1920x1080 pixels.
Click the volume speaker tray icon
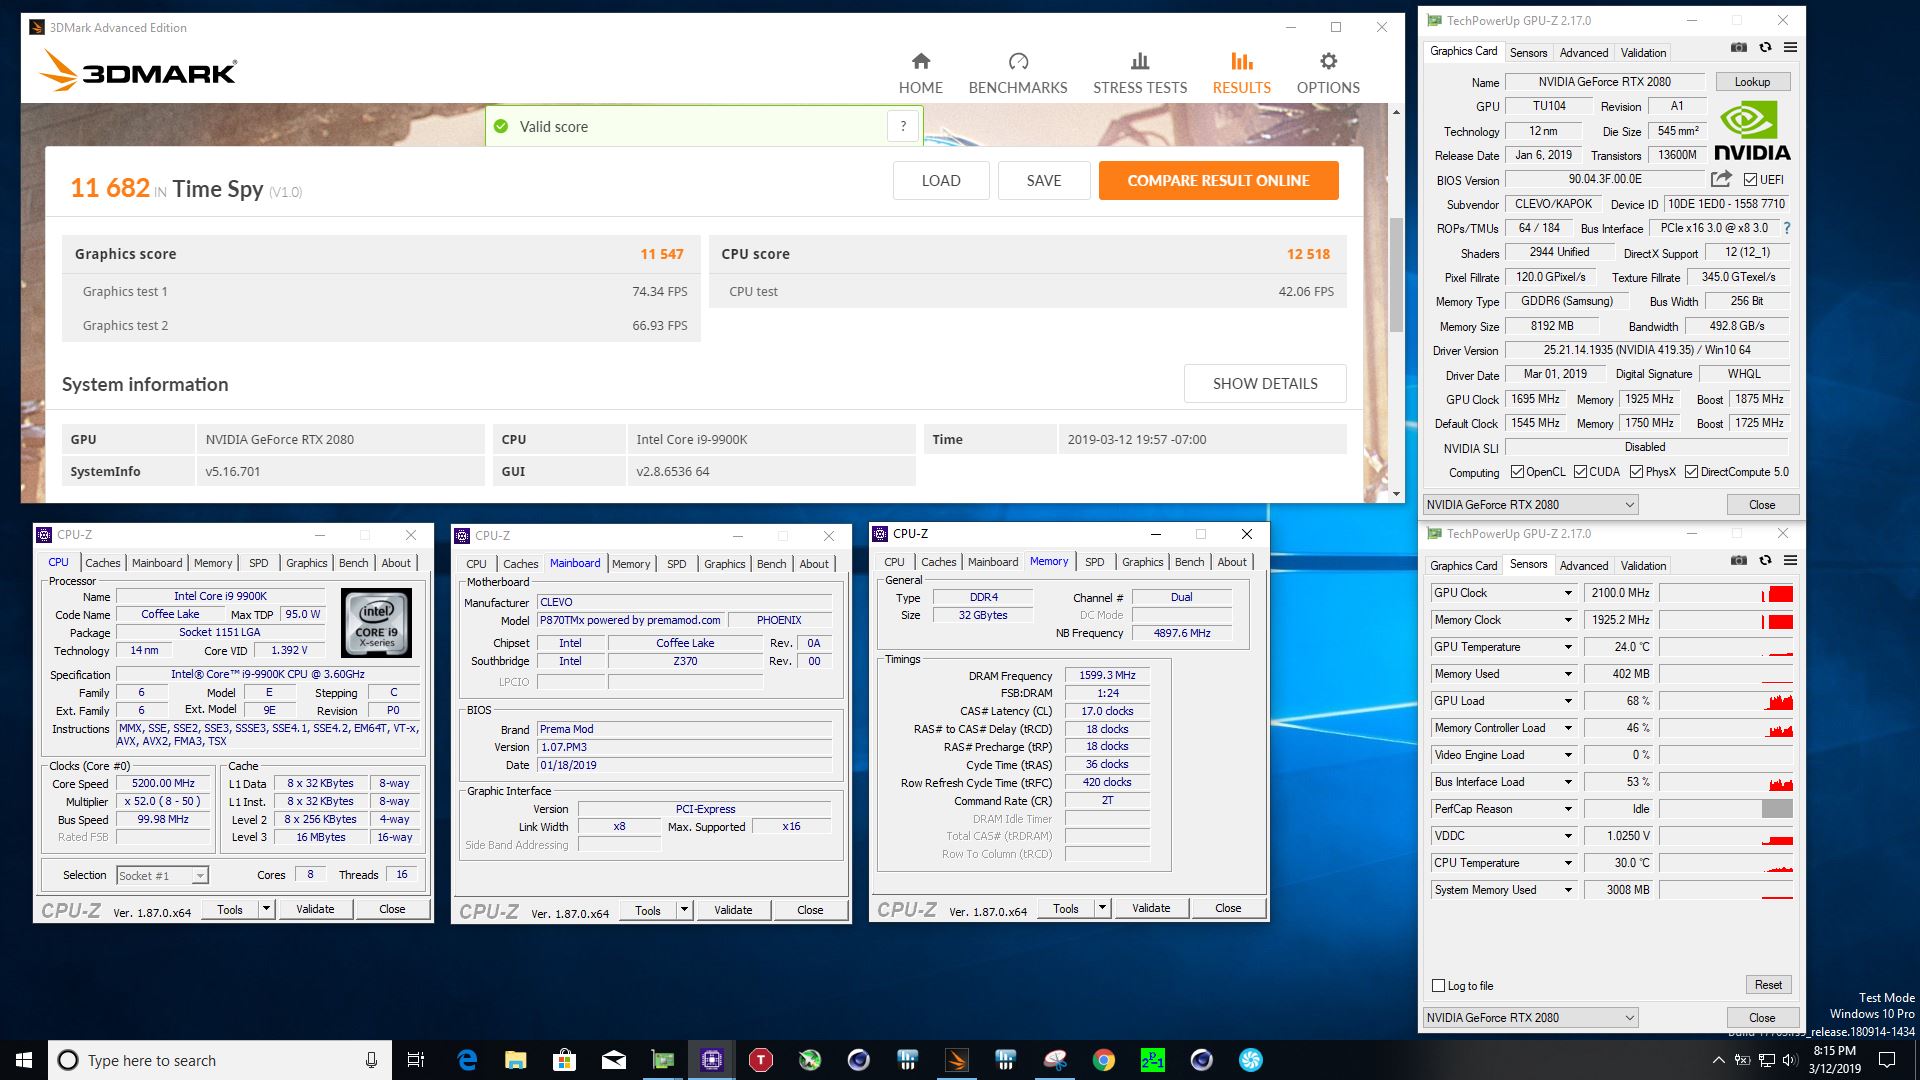[1791, 1060]
